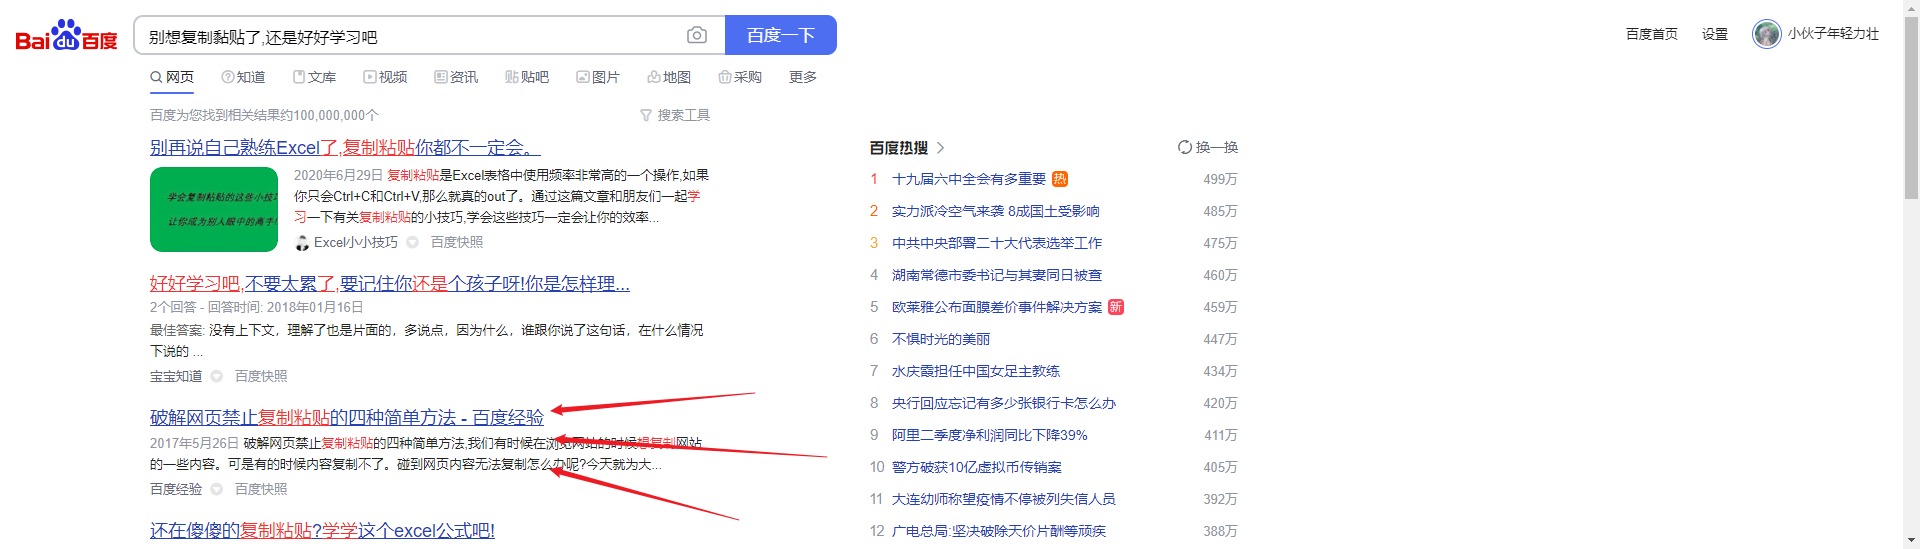The width and height of the screenshot is (1920, 549).
Task: Click the Baidu logo
Action: coord(66,35)
